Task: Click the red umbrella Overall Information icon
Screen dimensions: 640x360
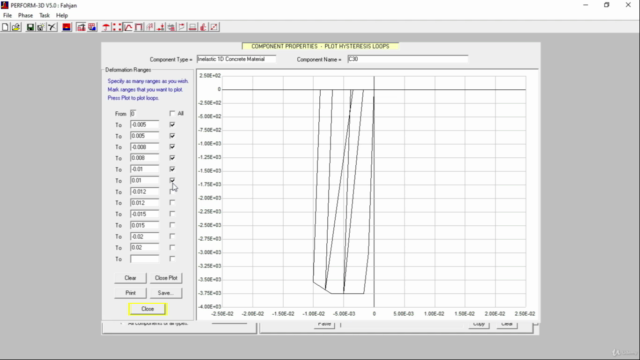Action: (x=106, y=27)
